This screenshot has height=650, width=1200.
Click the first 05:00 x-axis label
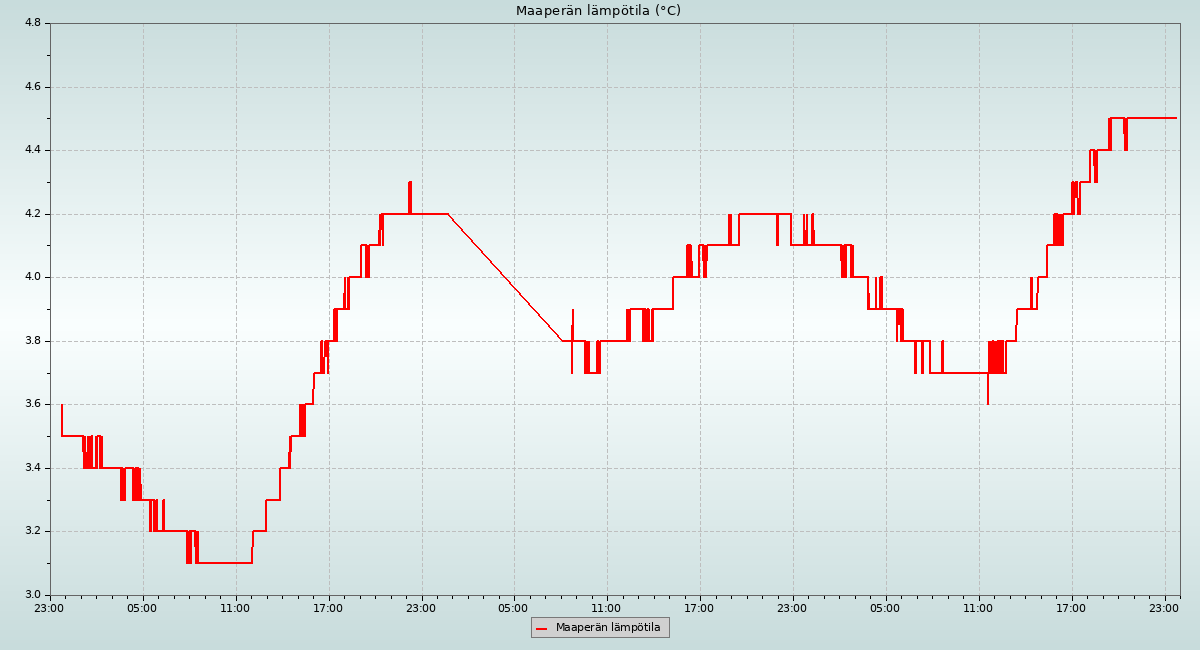[x=142, y=607]
